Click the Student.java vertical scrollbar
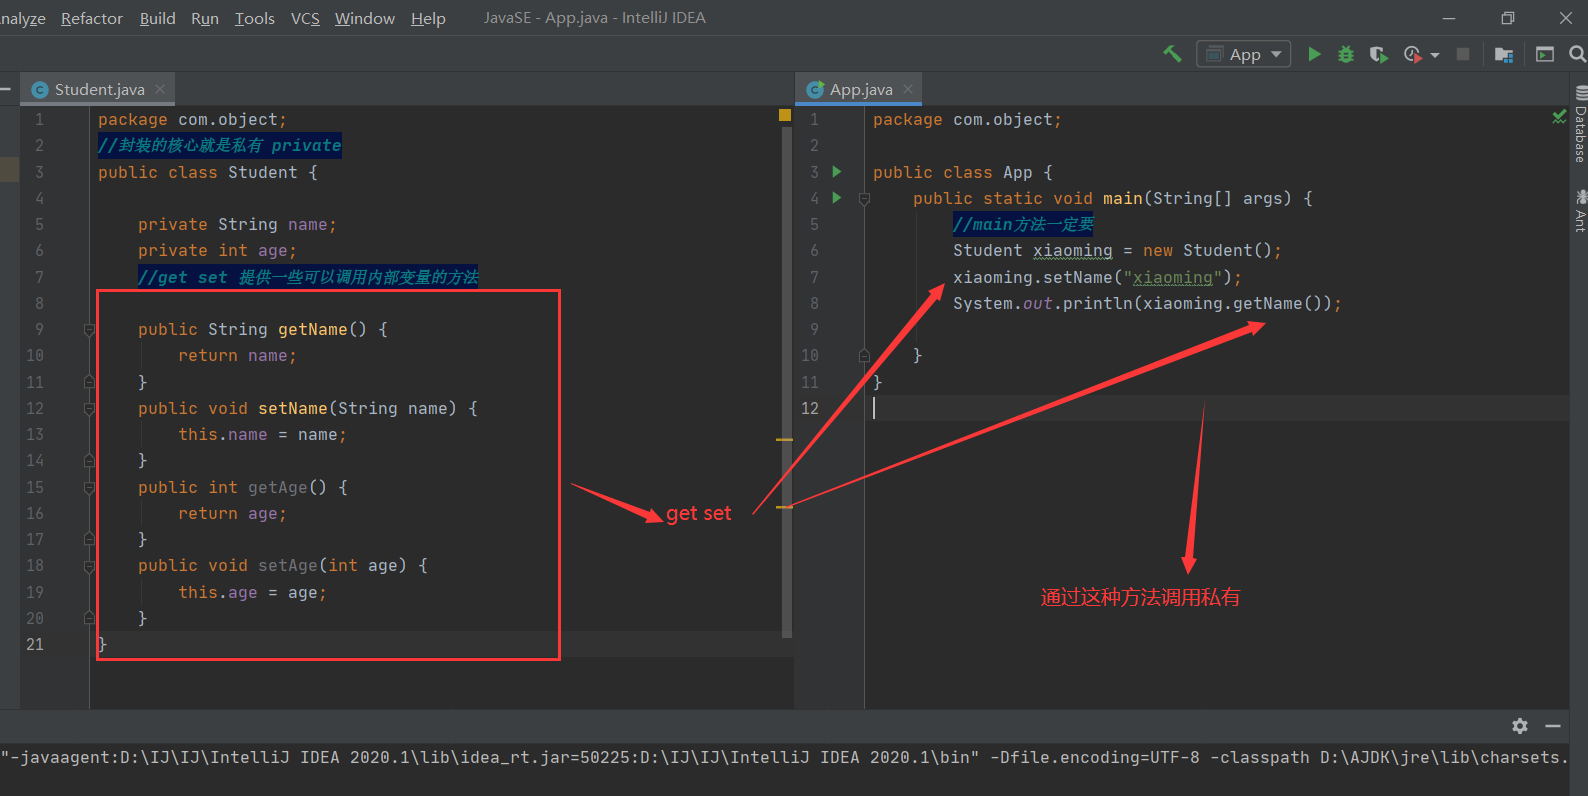The width and height of the screenshot is (1588, 796). 786,380
